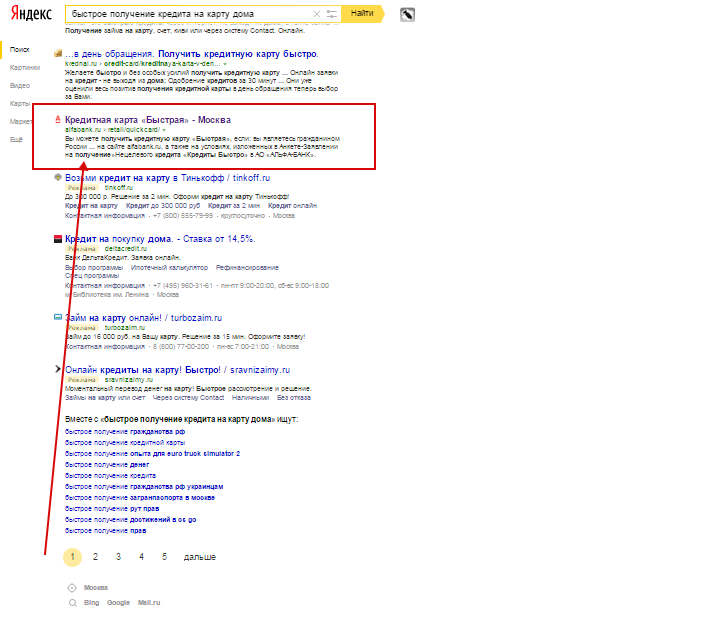The width and height of the screenshot is (711, 618).
Task: Click the Alfabank favicon icon
Action: (x=58, y=120)
